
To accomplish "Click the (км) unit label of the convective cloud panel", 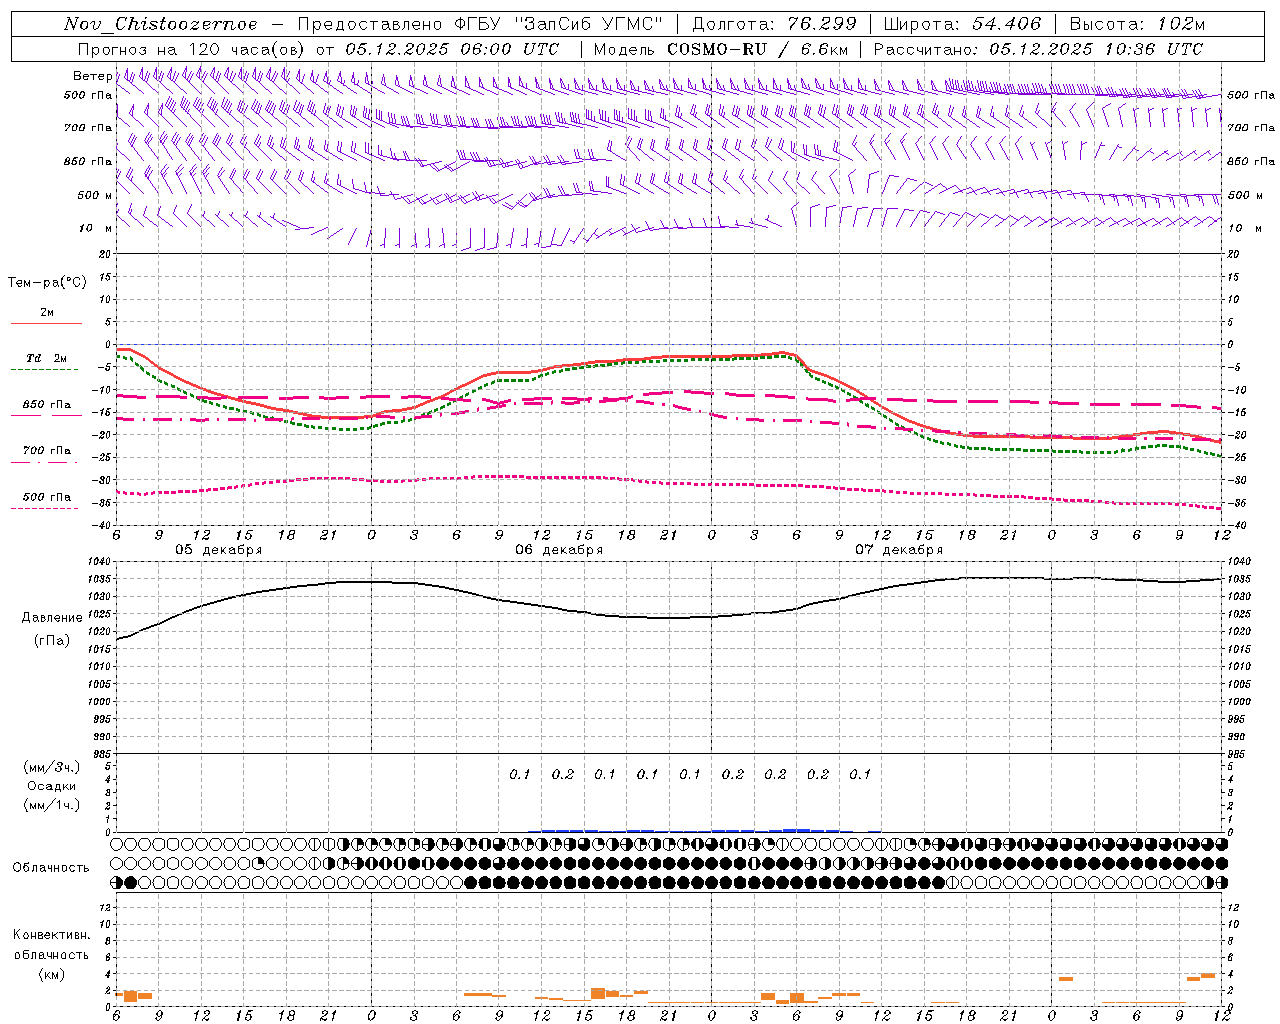I will (x=51, y=975).
